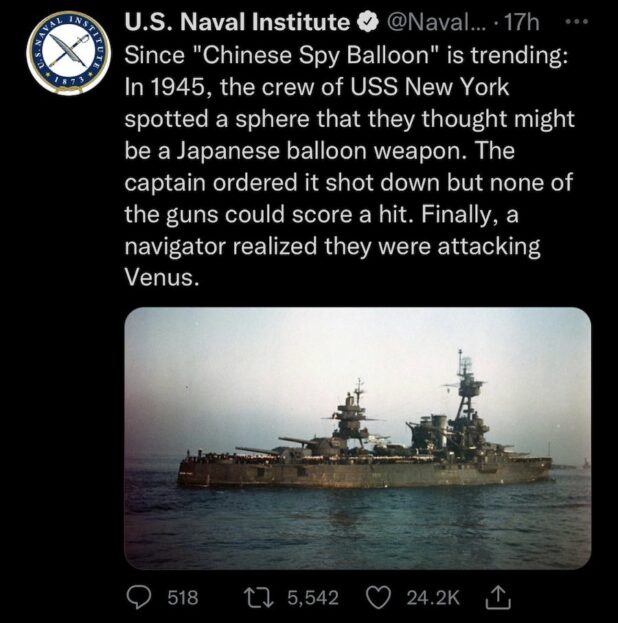View the 518 replies count

(x=181, y=598)
